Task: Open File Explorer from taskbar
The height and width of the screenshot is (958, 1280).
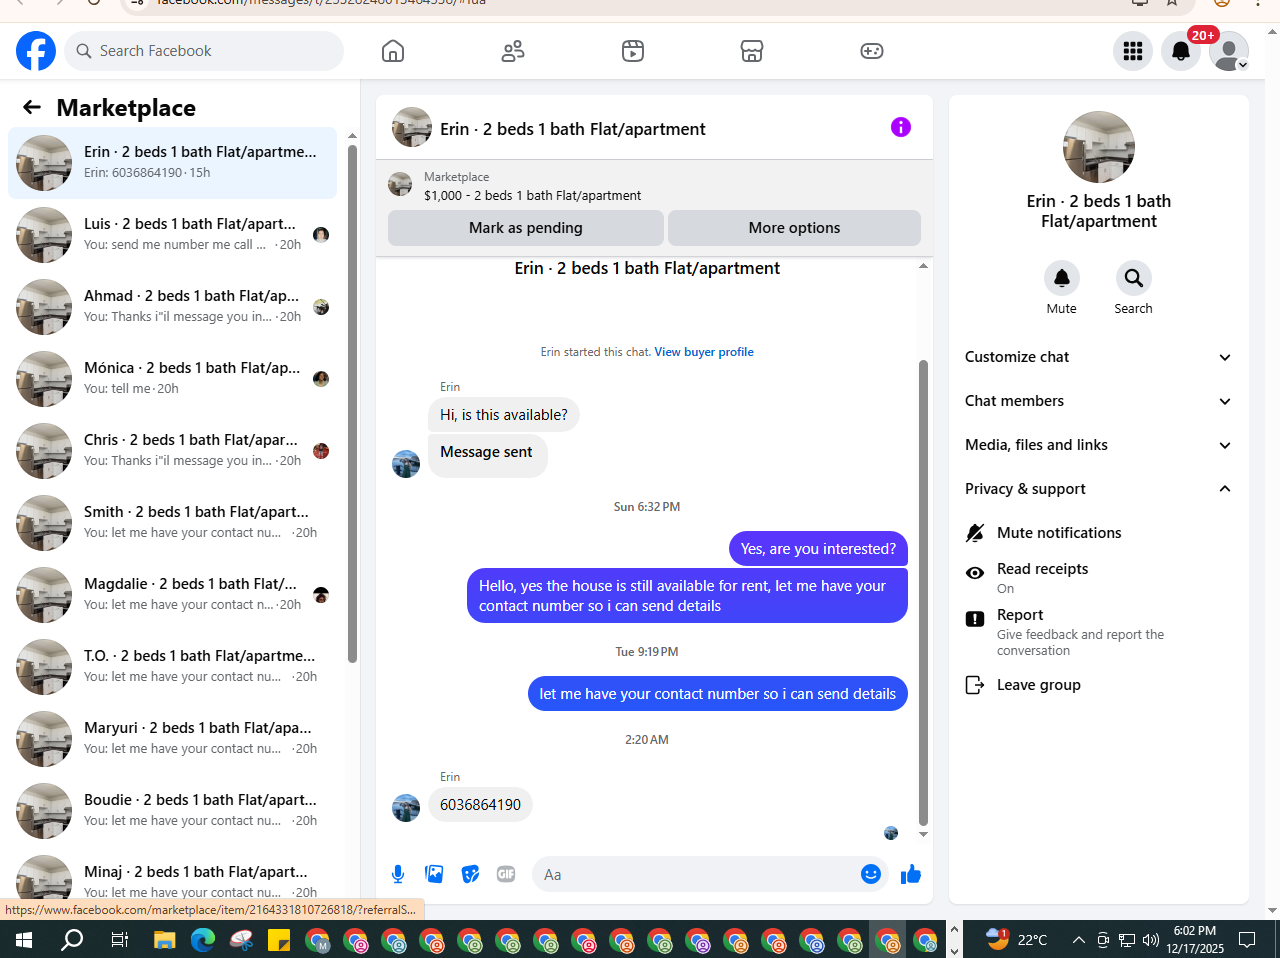Action: click(x=165, y=940)
